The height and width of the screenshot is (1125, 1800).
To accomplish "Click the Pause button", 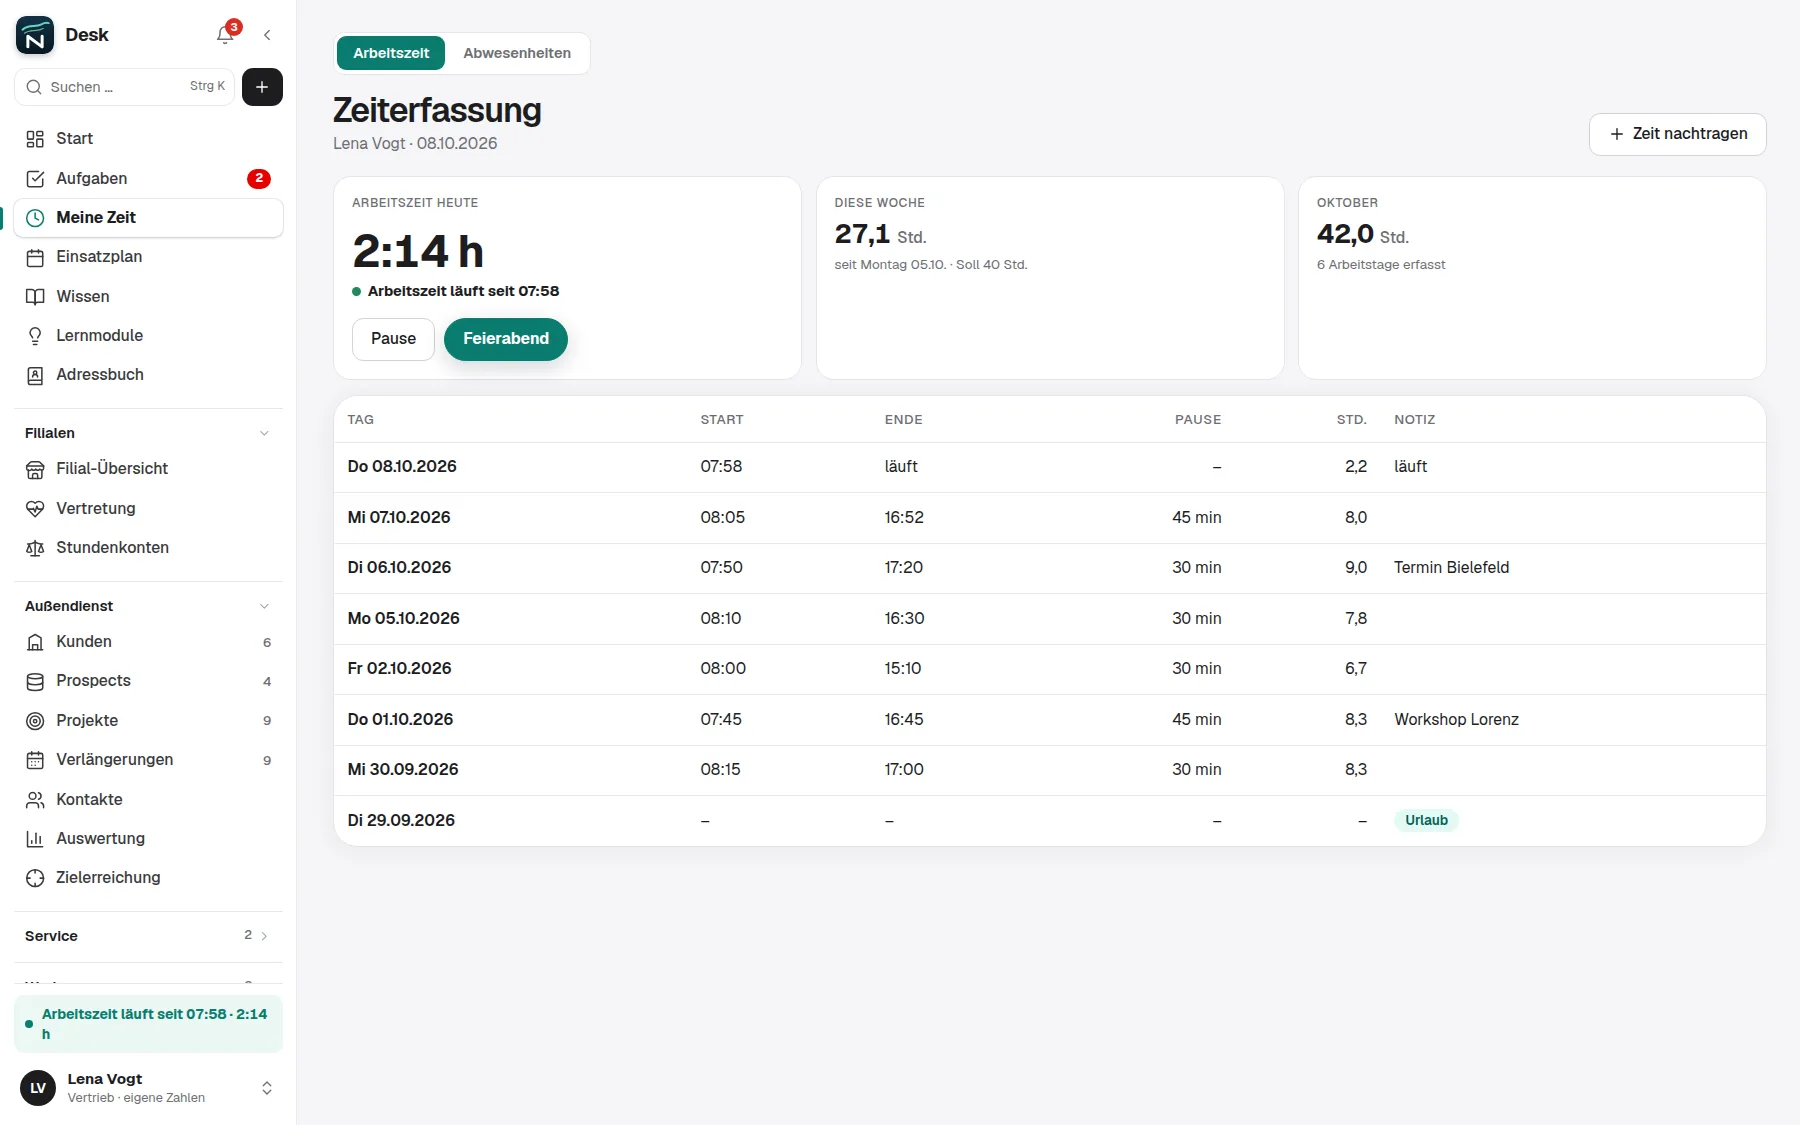I will 393,339.
